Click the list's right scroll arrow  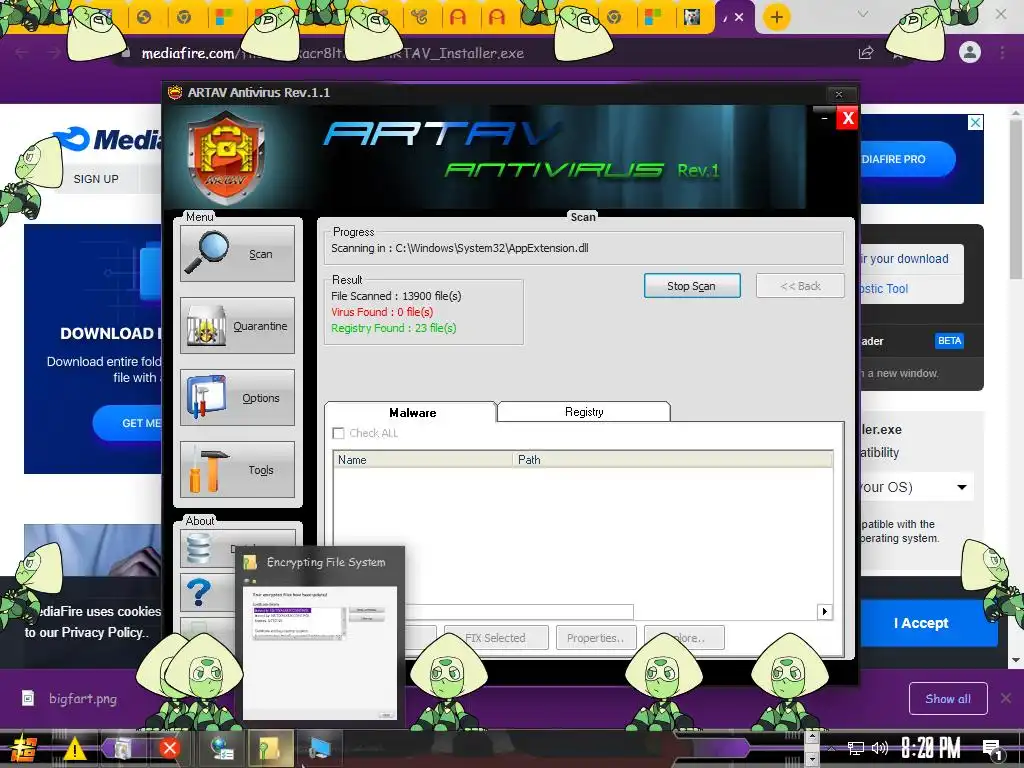(825, 612)
